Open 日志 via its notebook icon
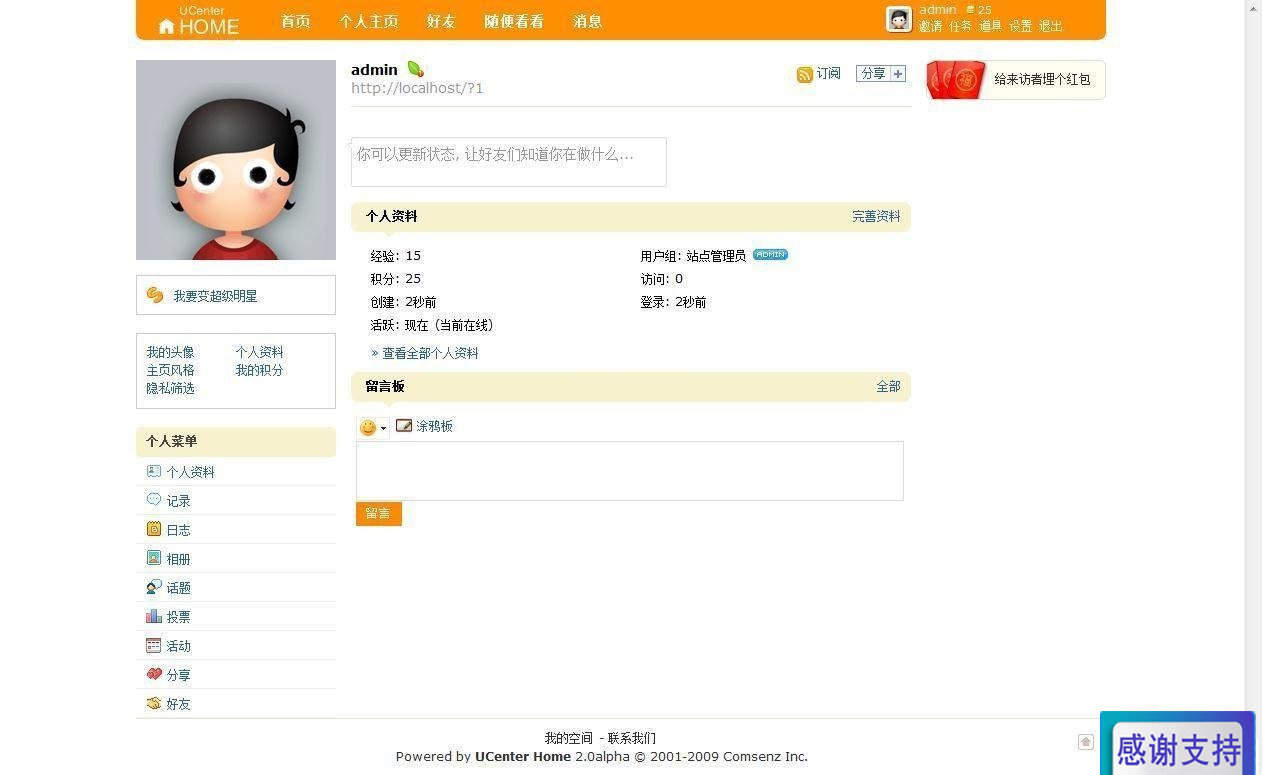 153,529
